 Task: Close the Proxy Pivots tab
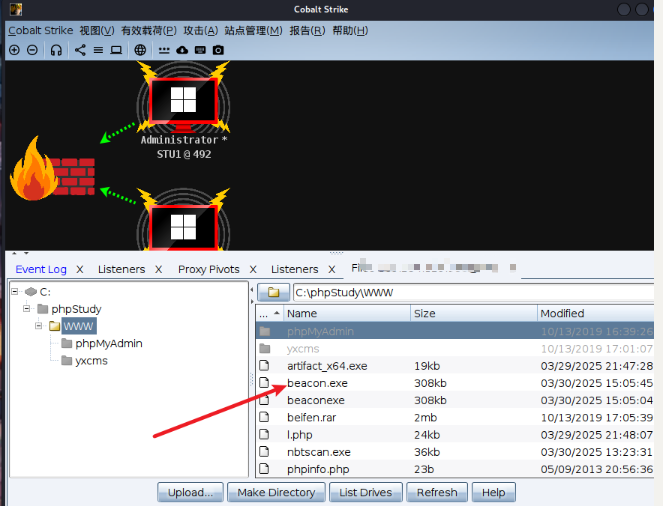tap(253, 269)
